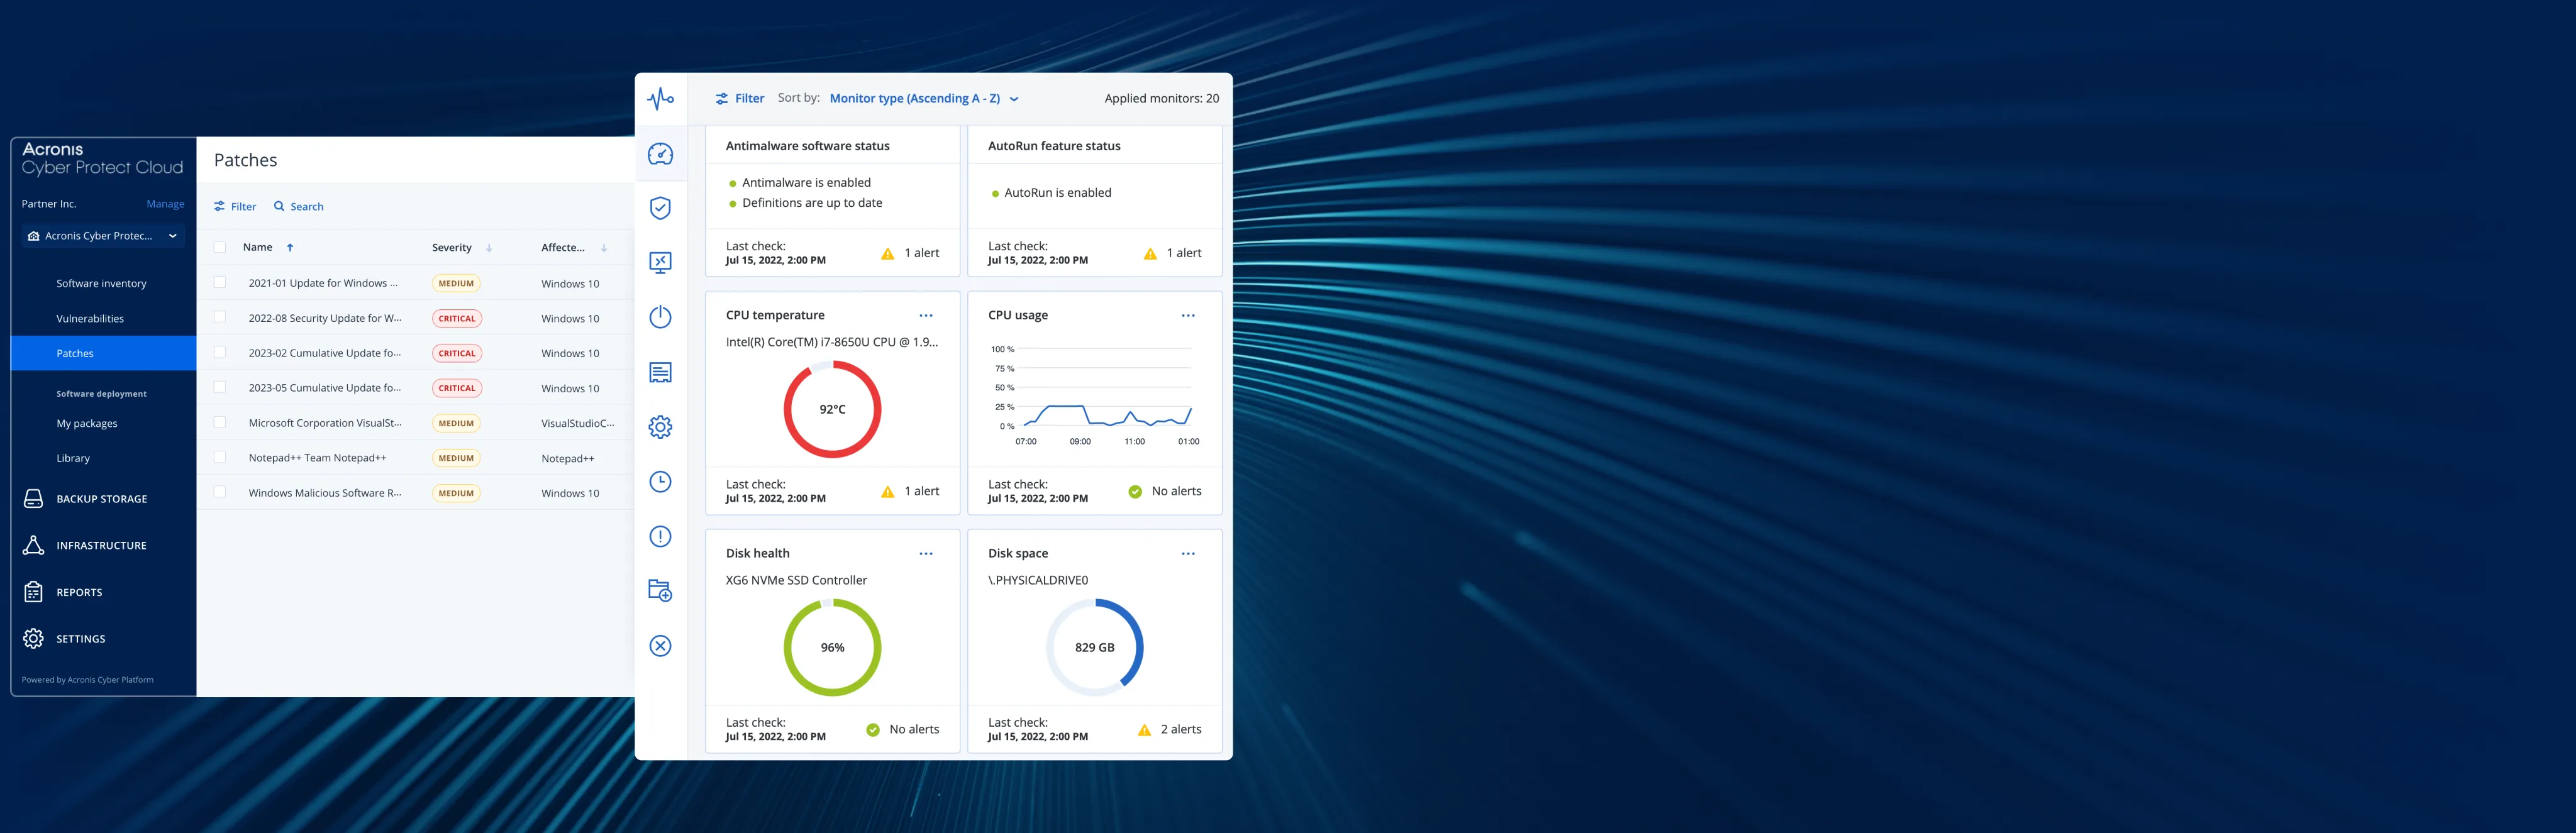The width and height of the screenshot is (2576, 833).
Task: Check the 2021-01 Update for Windows row checkbox
Action: [220, 283]
